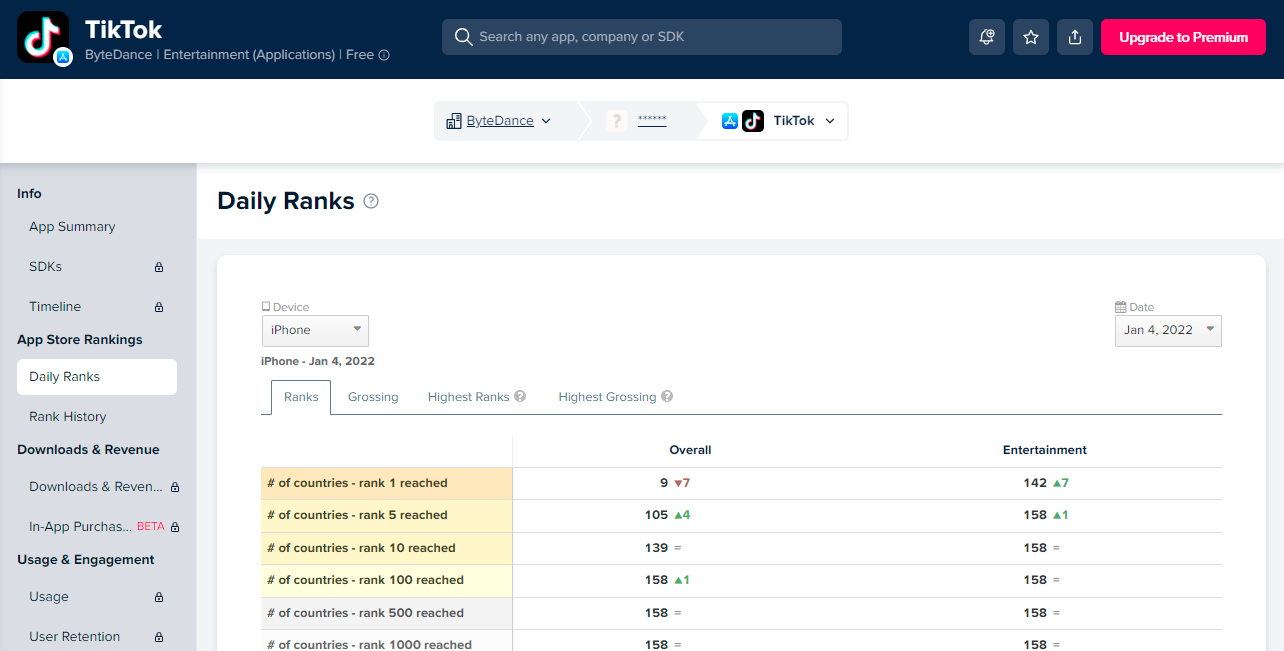
Task: Select the Ranks tab
Action: 301,397
